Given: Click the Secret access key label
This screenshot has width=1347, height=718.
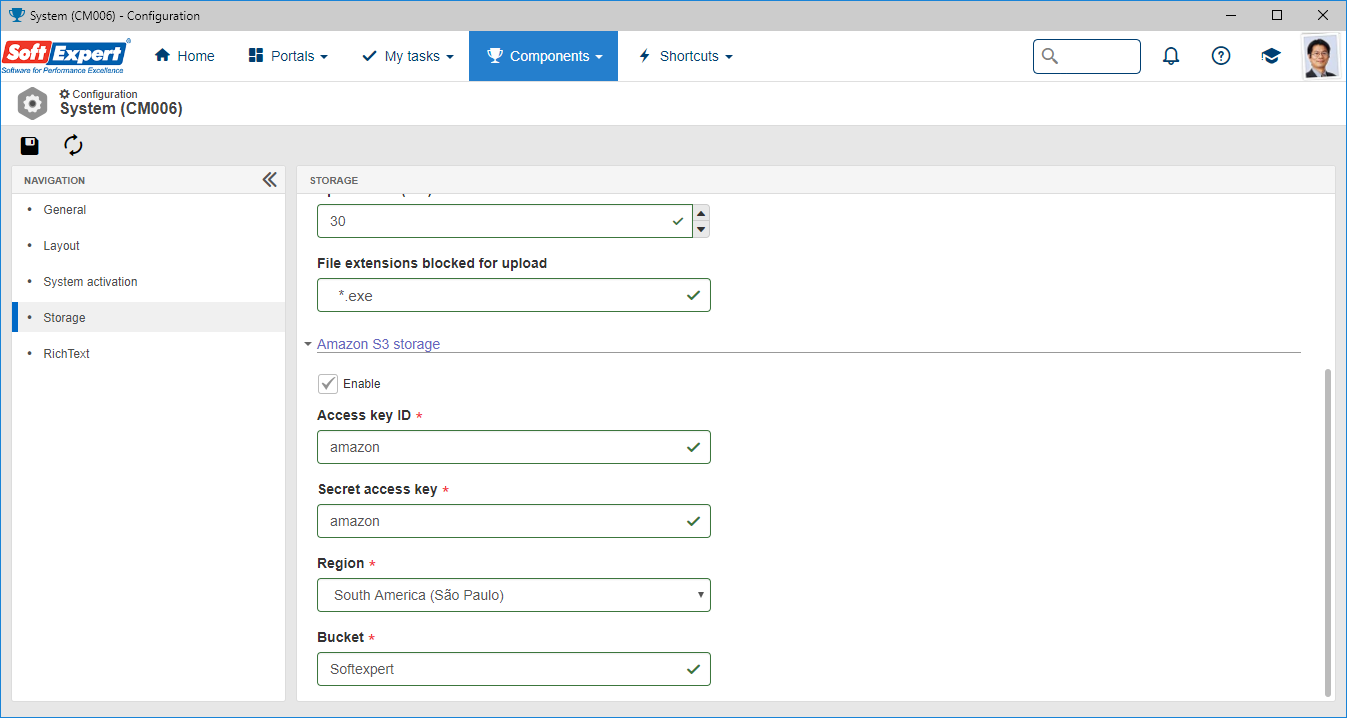Looking at the screenshot, I should point(378,489).
